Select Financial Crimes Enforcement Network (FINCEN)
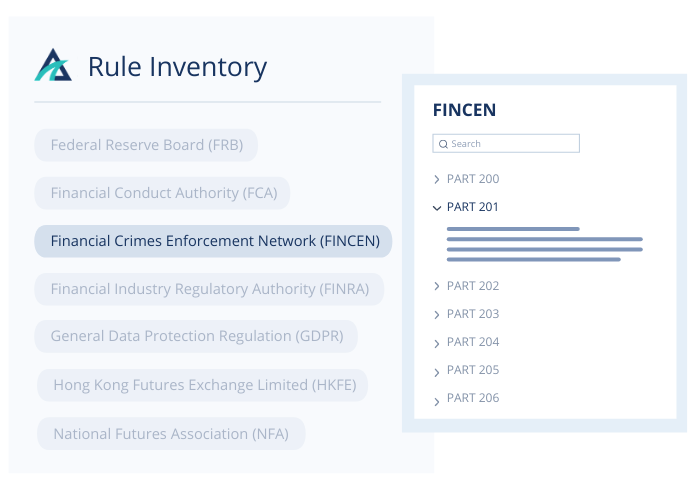The height and width of the screenshot is (500, 700). tap(213, 241)
